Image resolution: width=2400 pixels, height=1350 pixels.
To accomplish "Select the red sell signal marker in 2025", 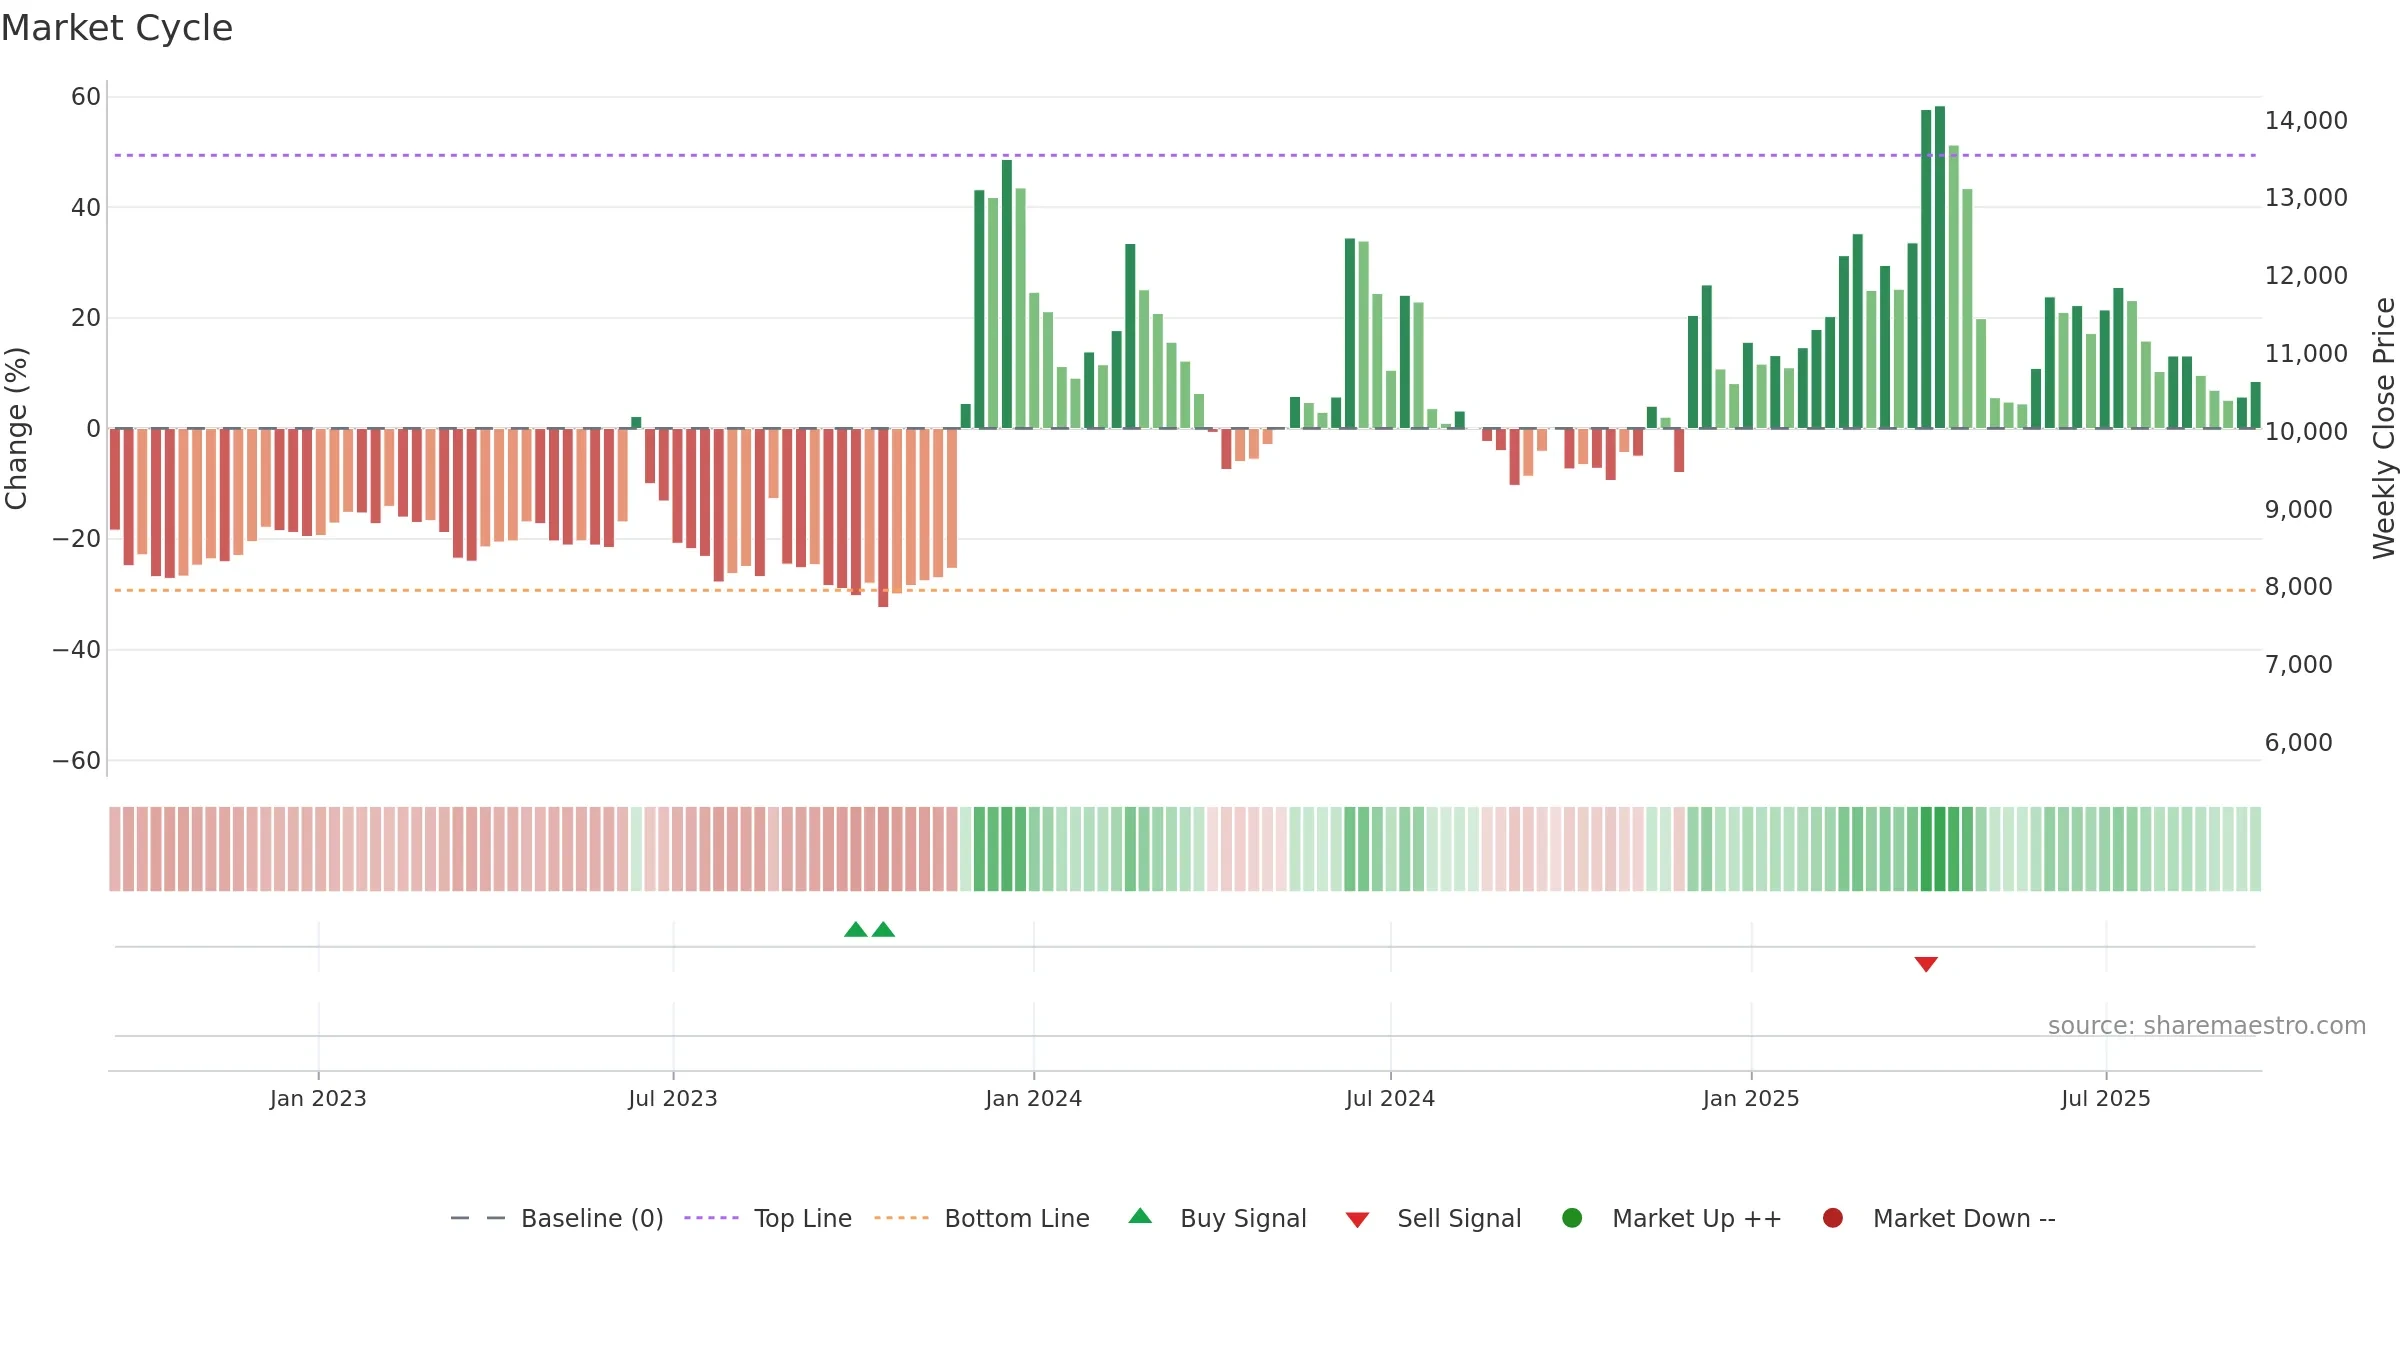I will pyautogui.click(x=1926, y=964).
